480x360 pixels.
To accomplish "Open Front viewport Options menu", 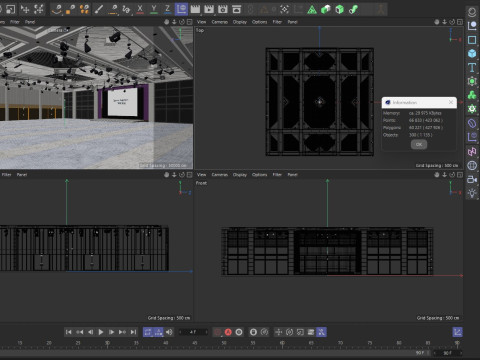I will click(x=259, y=175).
